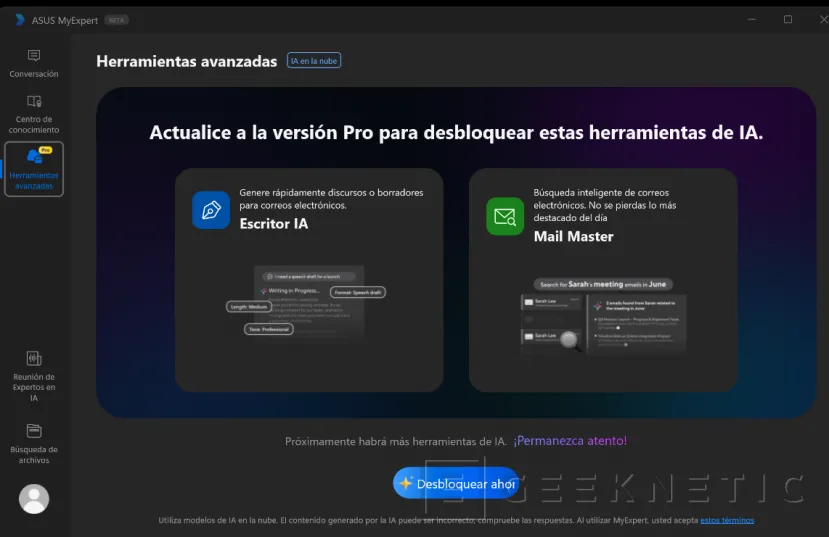Click the IA en la nube badge
The width and height of the screenshot is (829, 537).
coord(313,61)
